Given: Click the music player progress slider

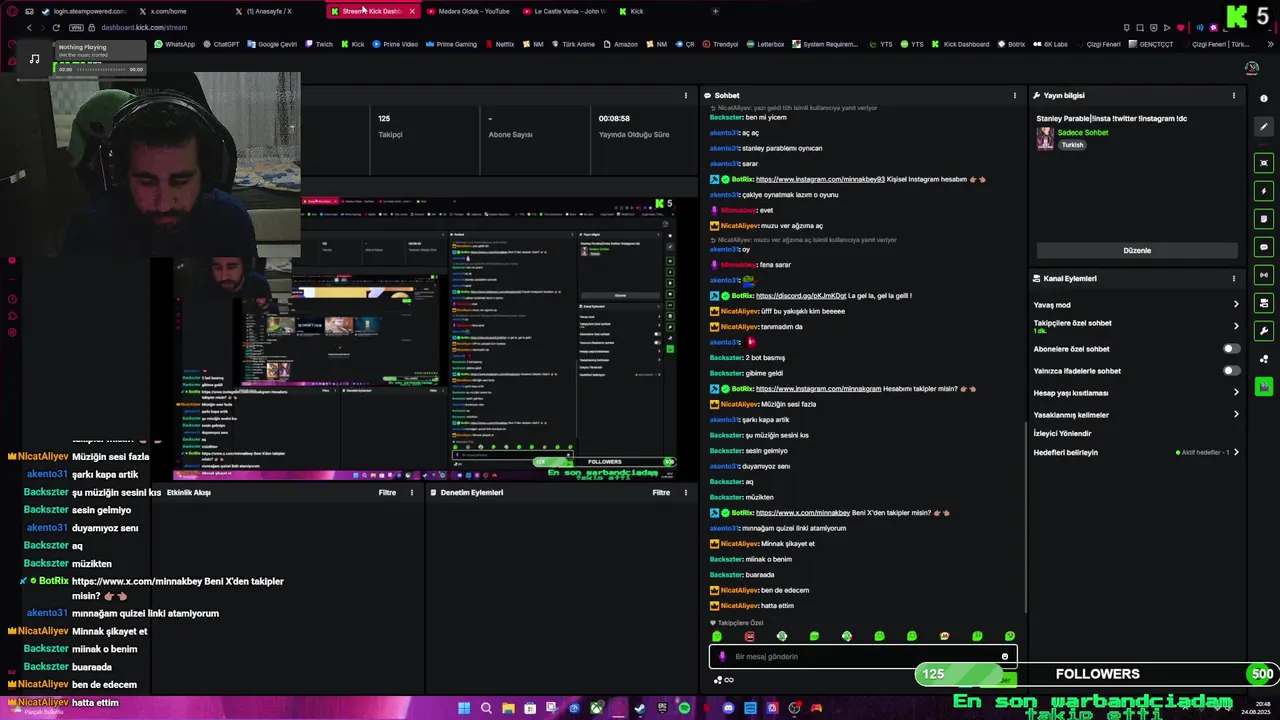Looking at the screenshot, I should pyautogui.click(x=100, y=69).
